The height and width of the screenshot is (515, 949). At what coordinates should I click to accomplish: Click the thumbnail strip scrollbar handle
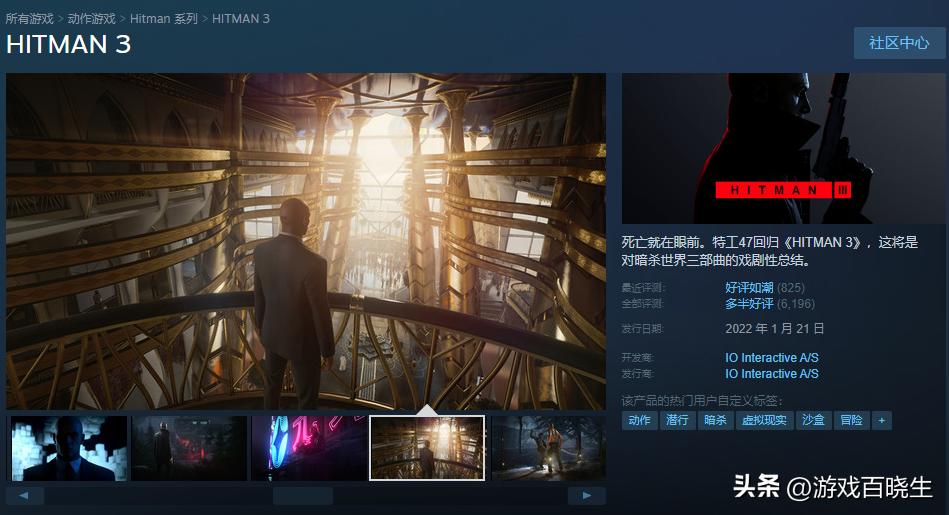tap(303, 495)
